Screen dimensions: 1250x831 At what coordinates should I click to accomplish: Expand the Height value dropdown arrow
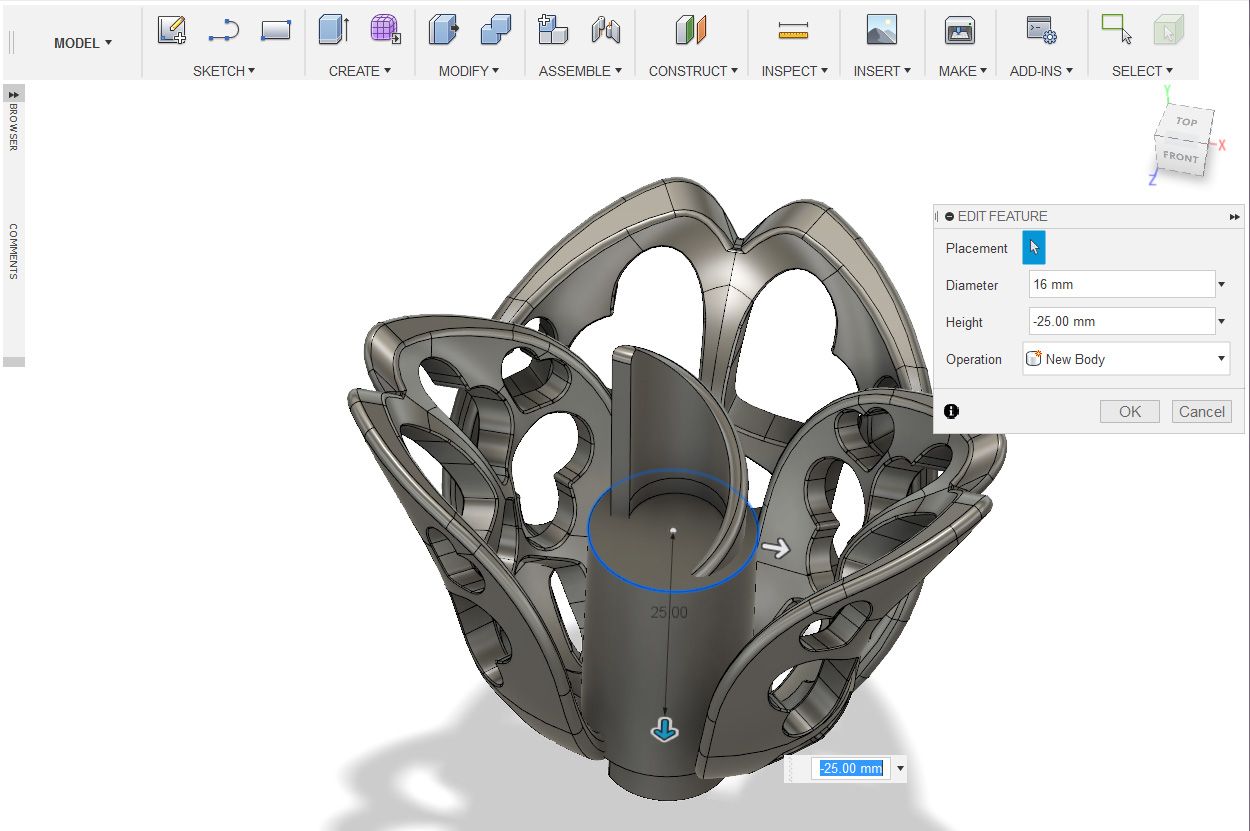(1220, 320)
